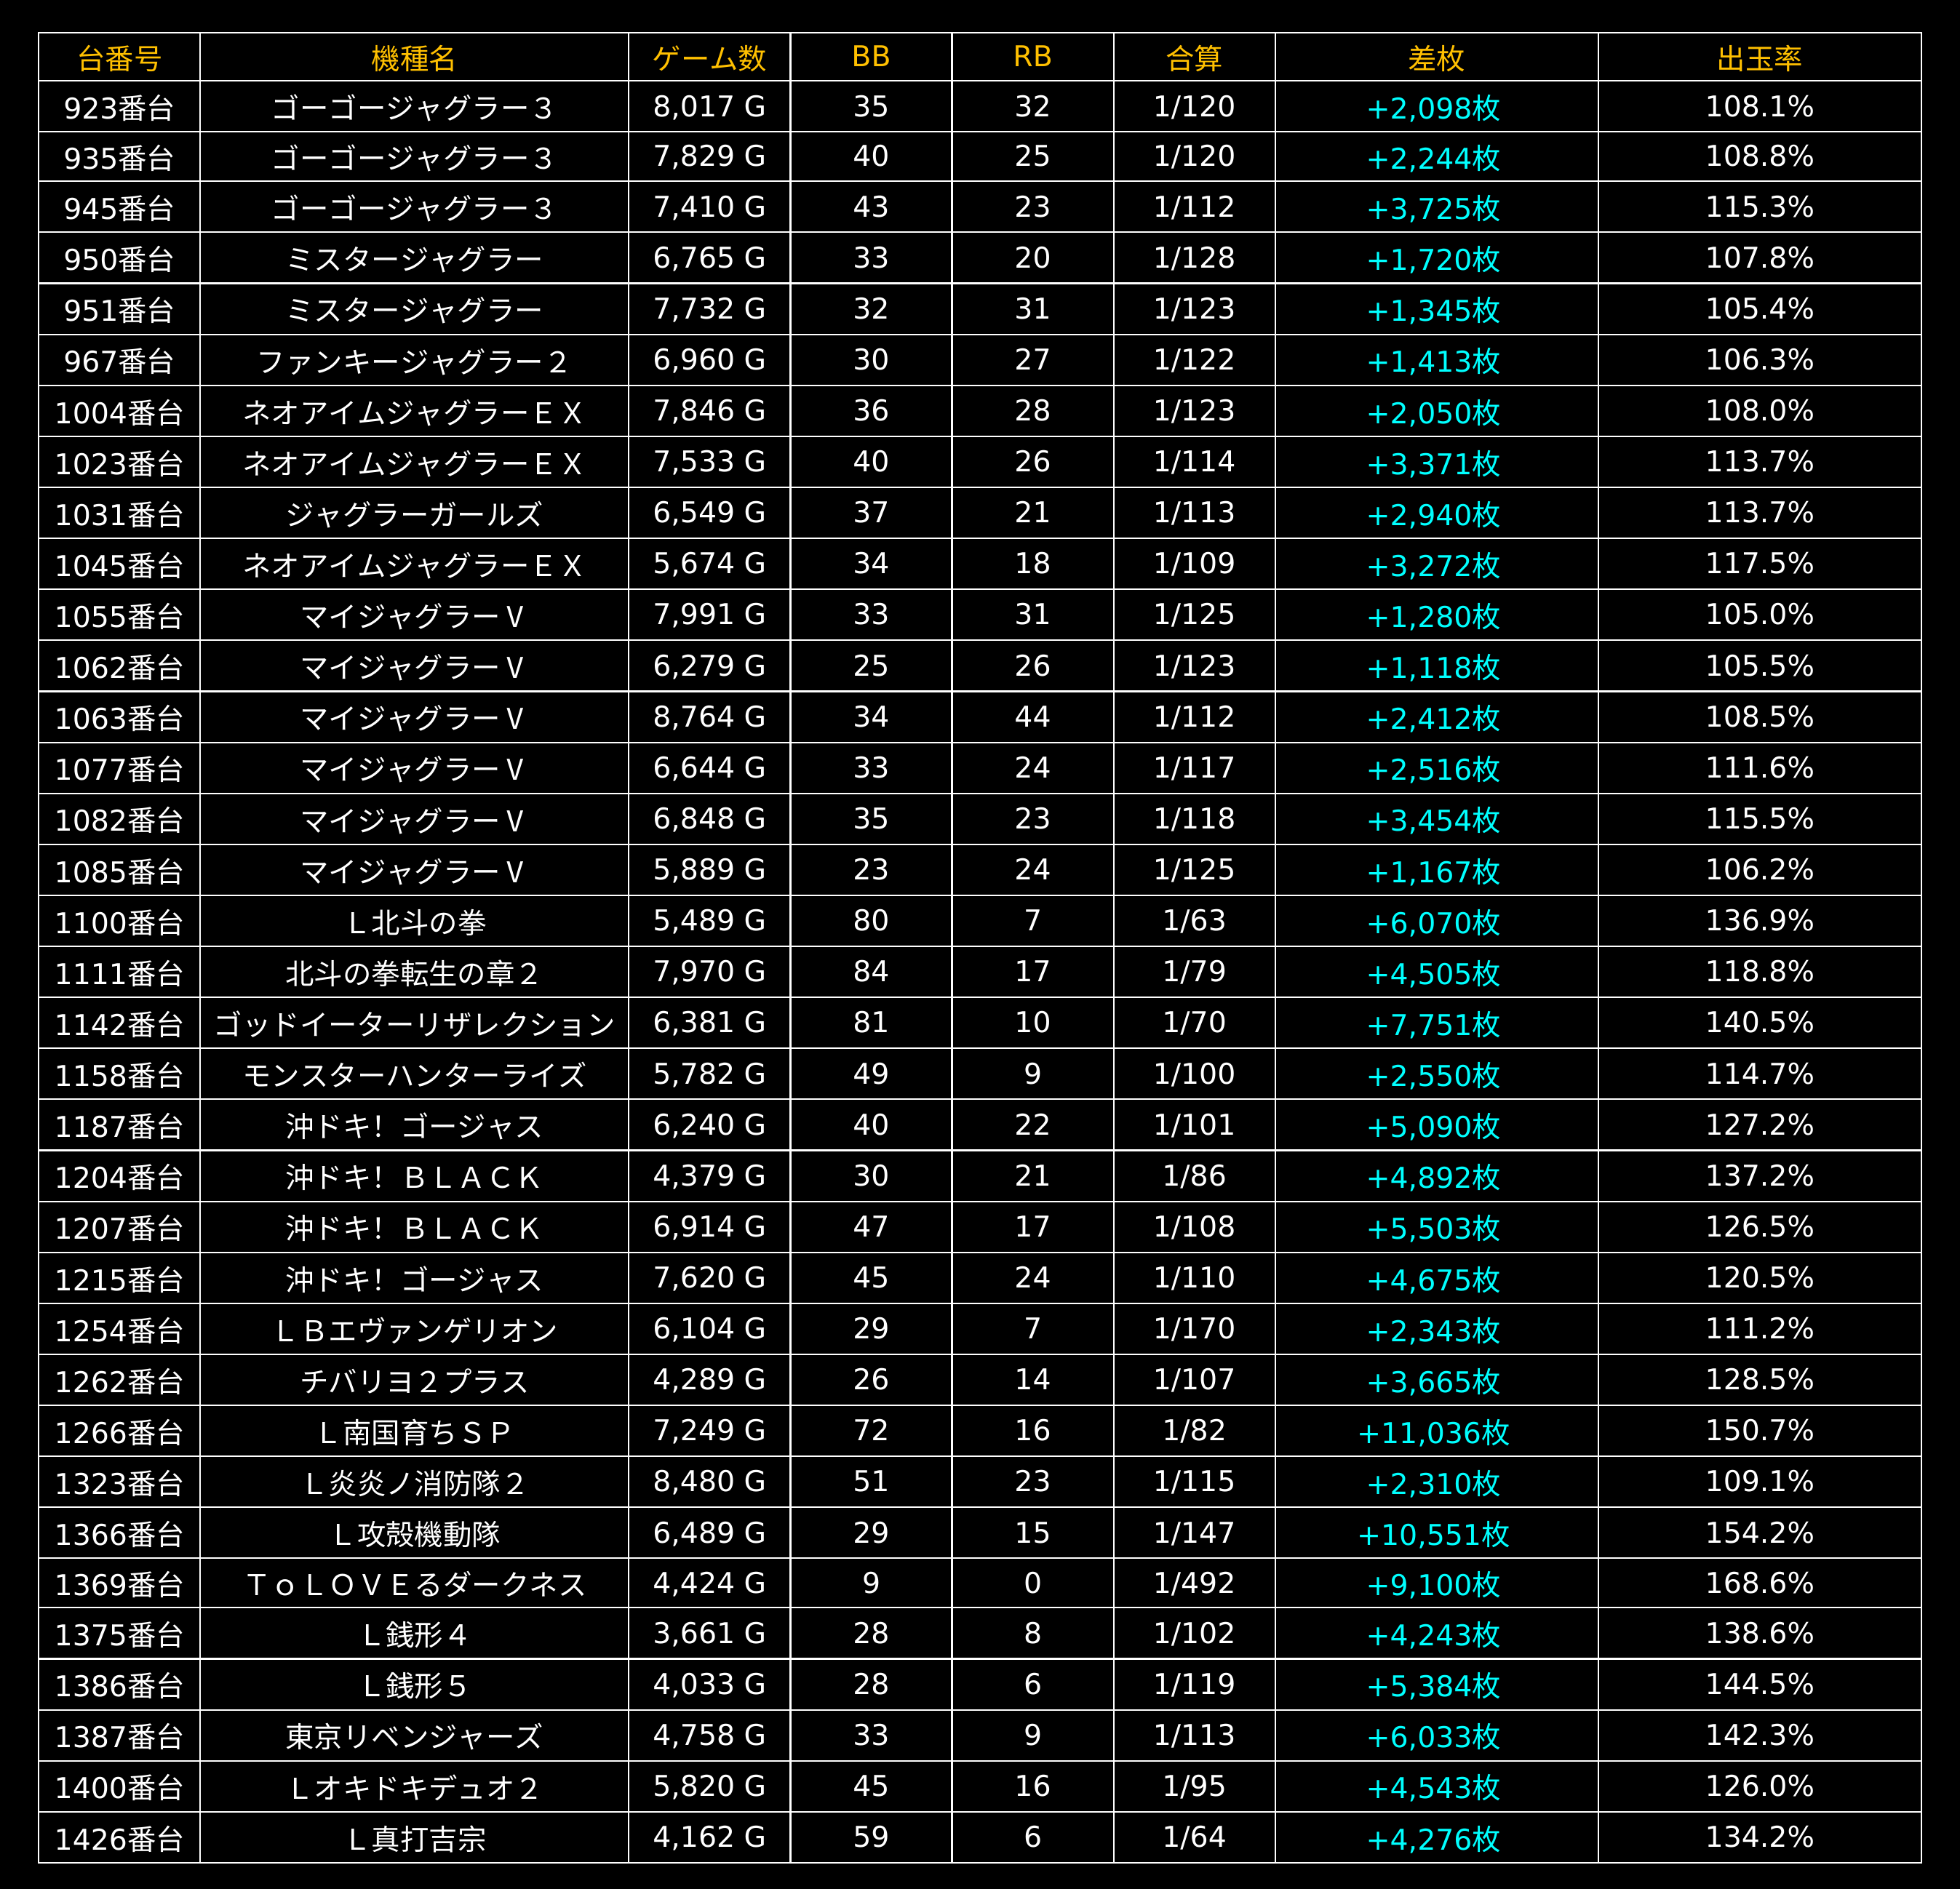Click the +6,070枚 difference value
This screenshot has width=1960, height=1889.
point(1436,922)
